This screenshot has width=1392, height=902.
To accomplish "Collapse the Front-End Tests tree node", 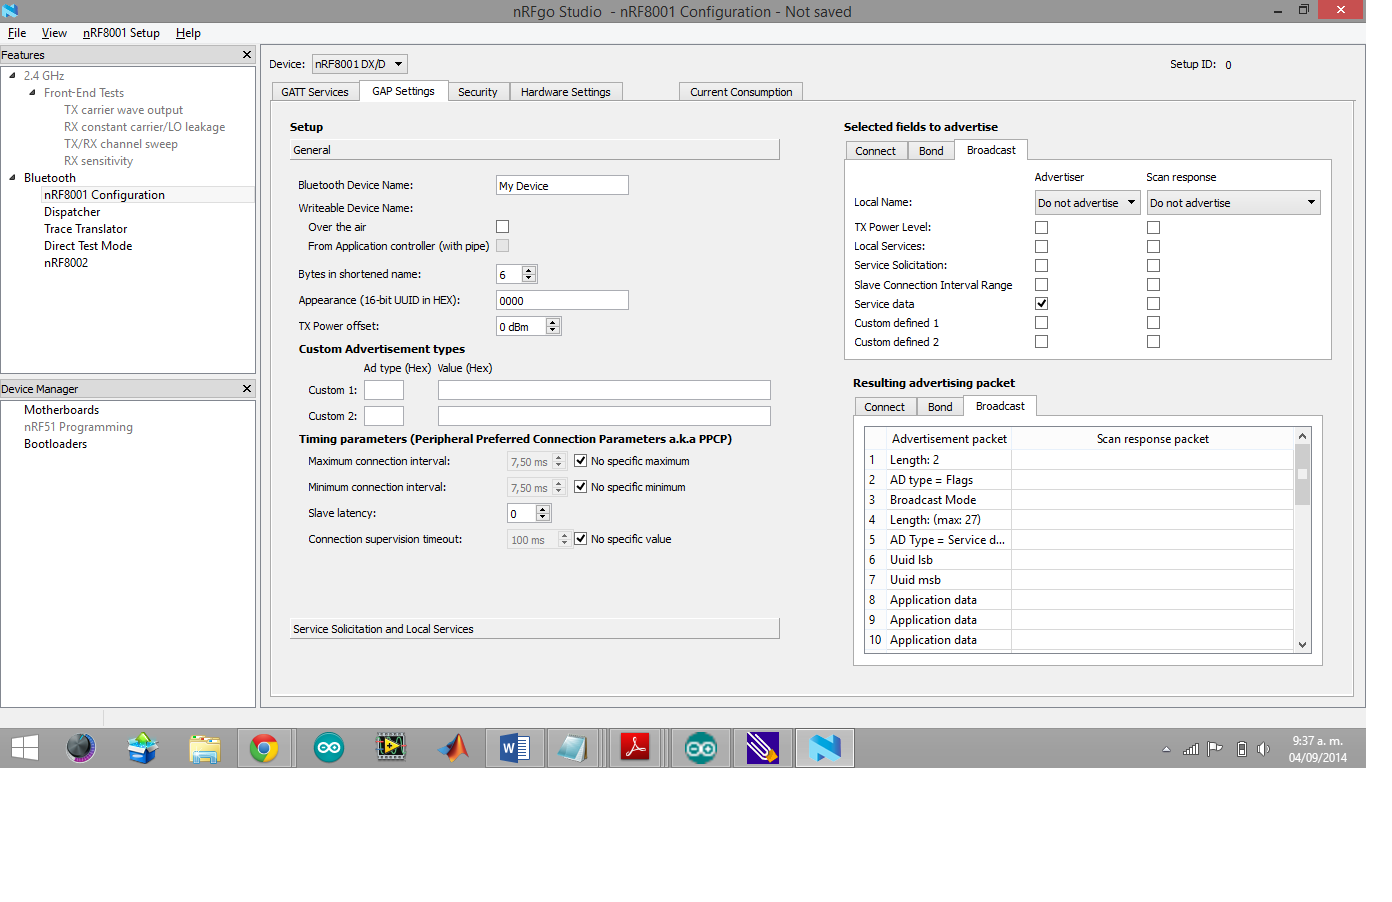I will pos(32,92).
